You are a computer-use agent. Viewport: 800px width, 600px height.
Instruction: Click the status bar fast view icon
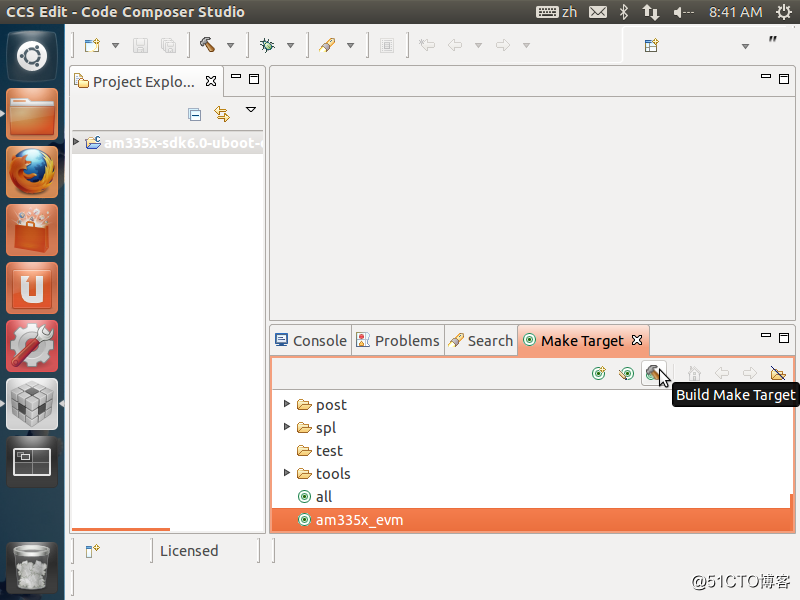point(92,551)
